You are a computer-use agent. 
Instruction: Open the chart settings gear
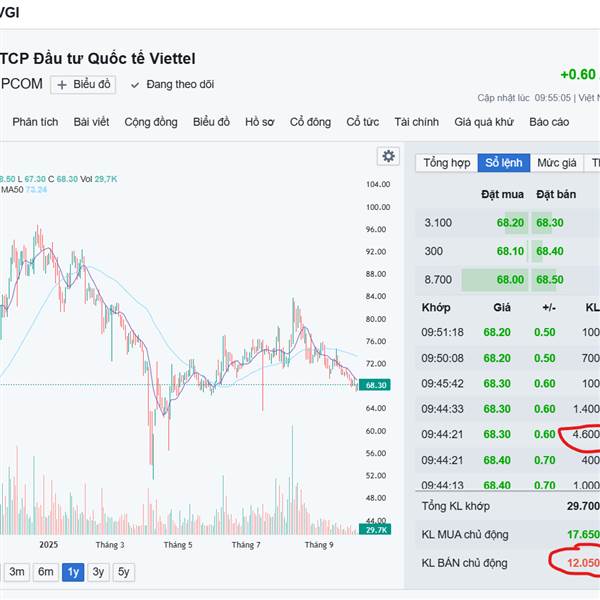click(388, 156)
